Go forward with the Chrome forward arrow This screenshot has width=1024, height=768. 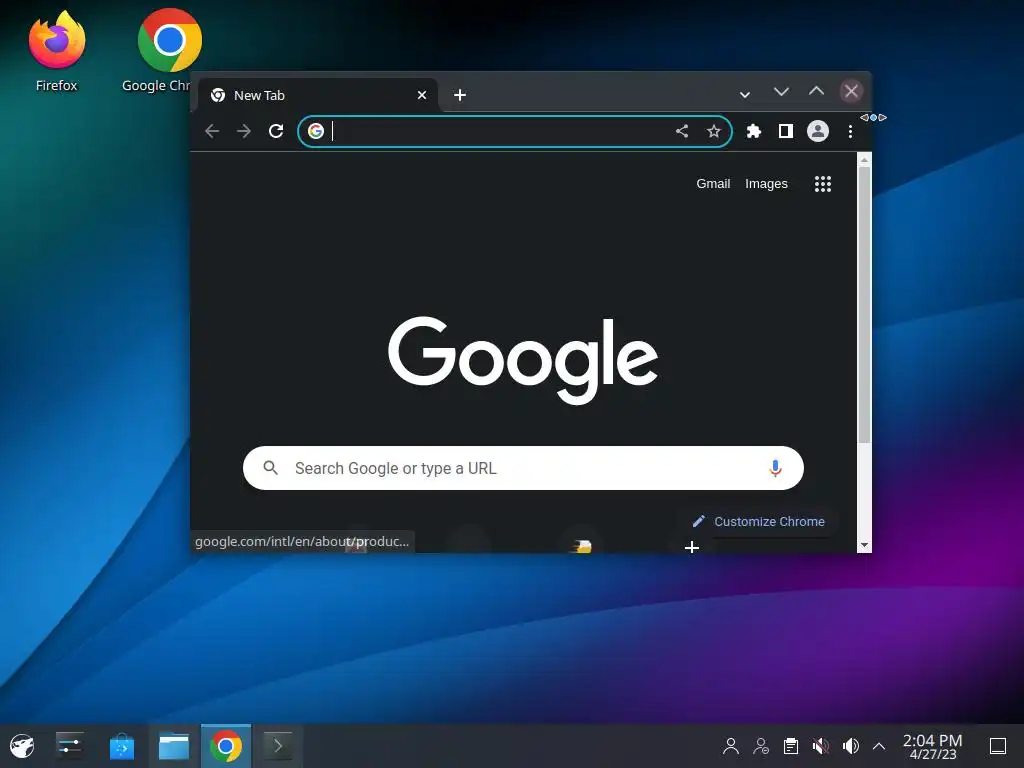[x=244, y=131]
